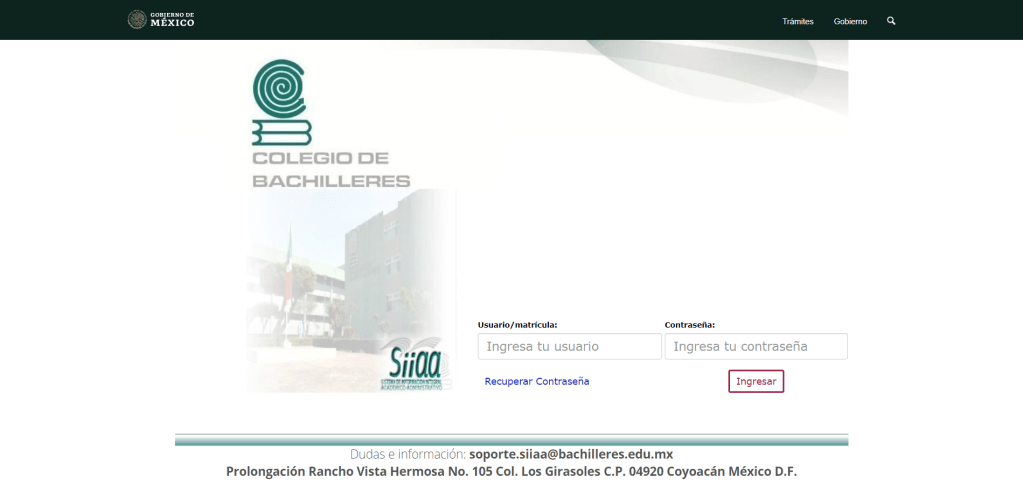Click the 'COLEGIO DE BACHILLERES' gray title text

pos(331,170)
